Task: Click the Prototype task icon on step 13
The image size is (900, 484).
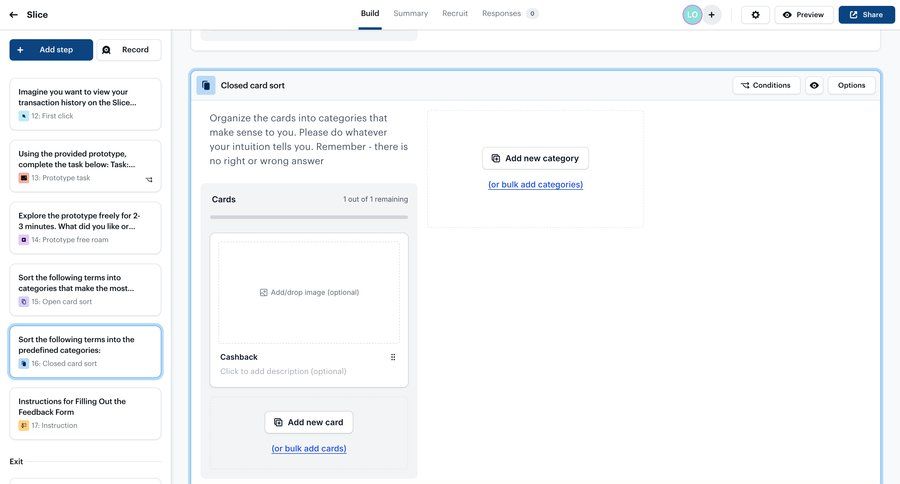Action: (24, 178)
